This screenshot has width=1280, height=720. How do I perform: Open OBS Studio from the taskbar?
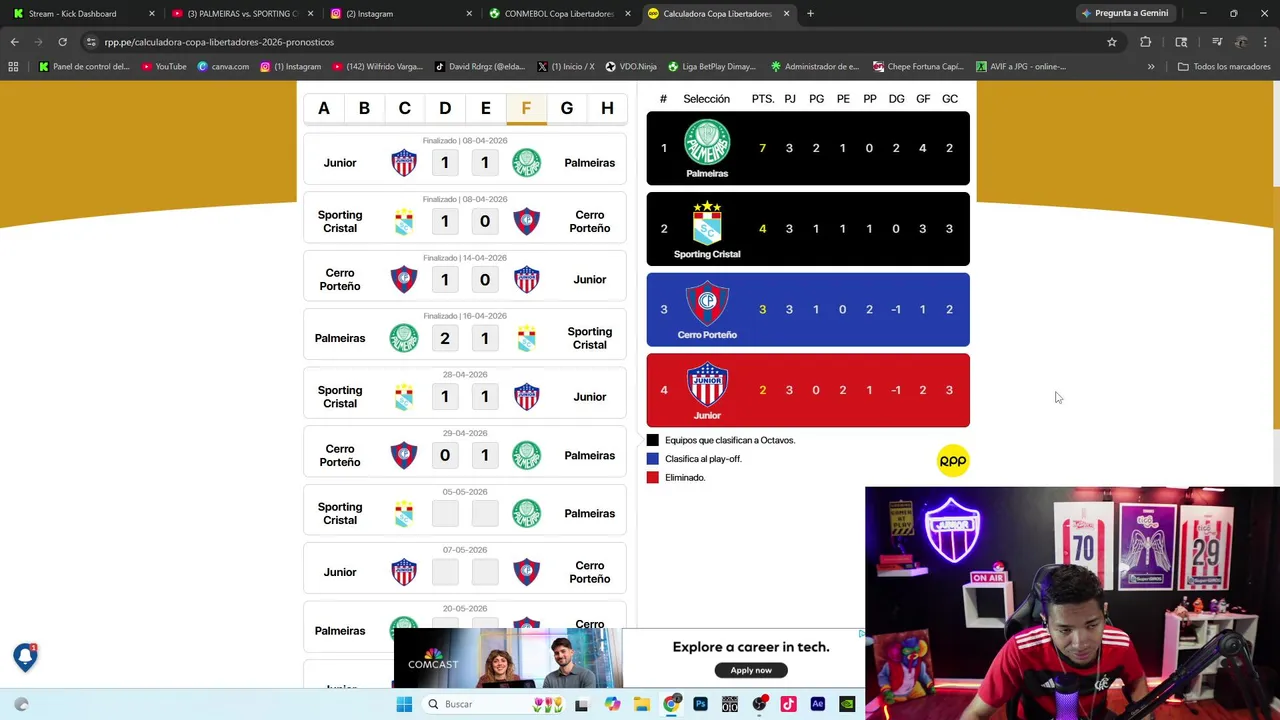click(759, 704)
